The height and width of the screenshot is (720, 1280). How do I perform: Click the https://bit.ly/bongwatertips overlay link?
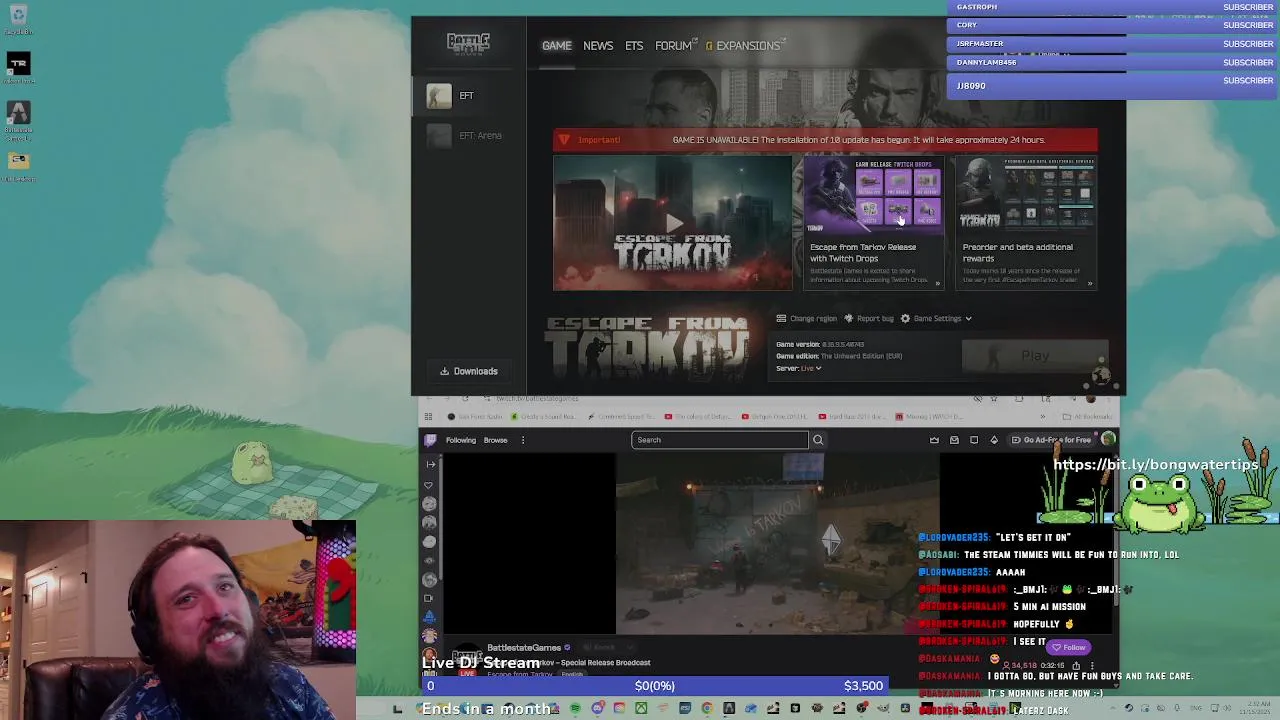click(x=1155, y=465)
